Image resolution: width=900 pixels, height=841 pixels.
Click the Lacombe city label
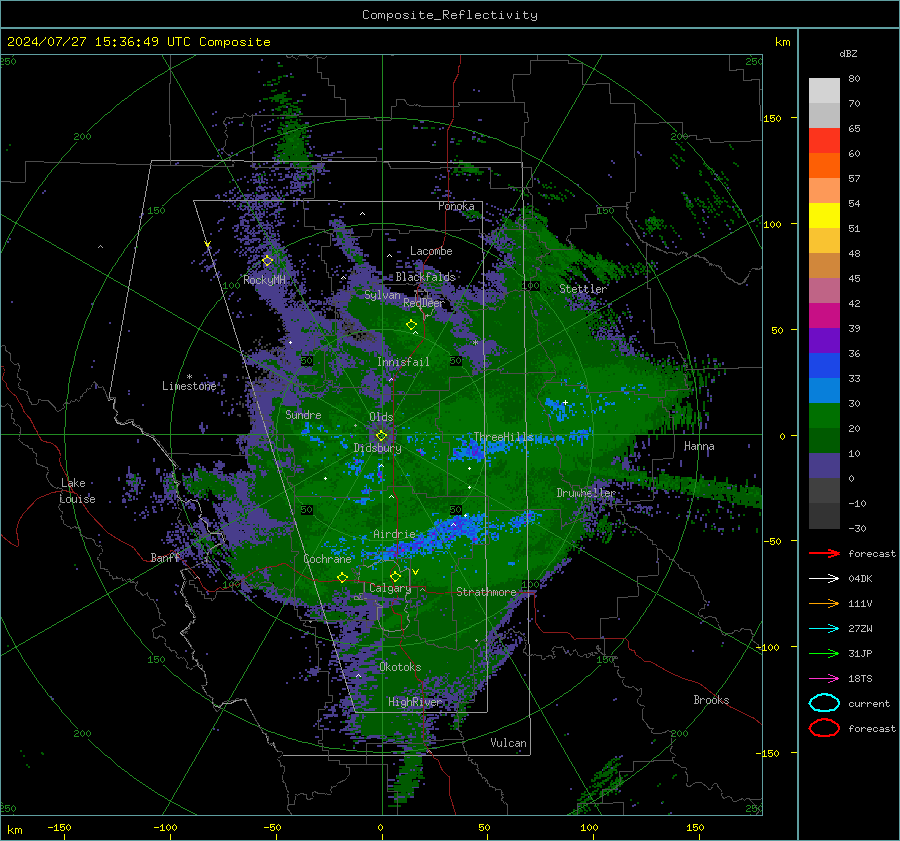point(431,251)
